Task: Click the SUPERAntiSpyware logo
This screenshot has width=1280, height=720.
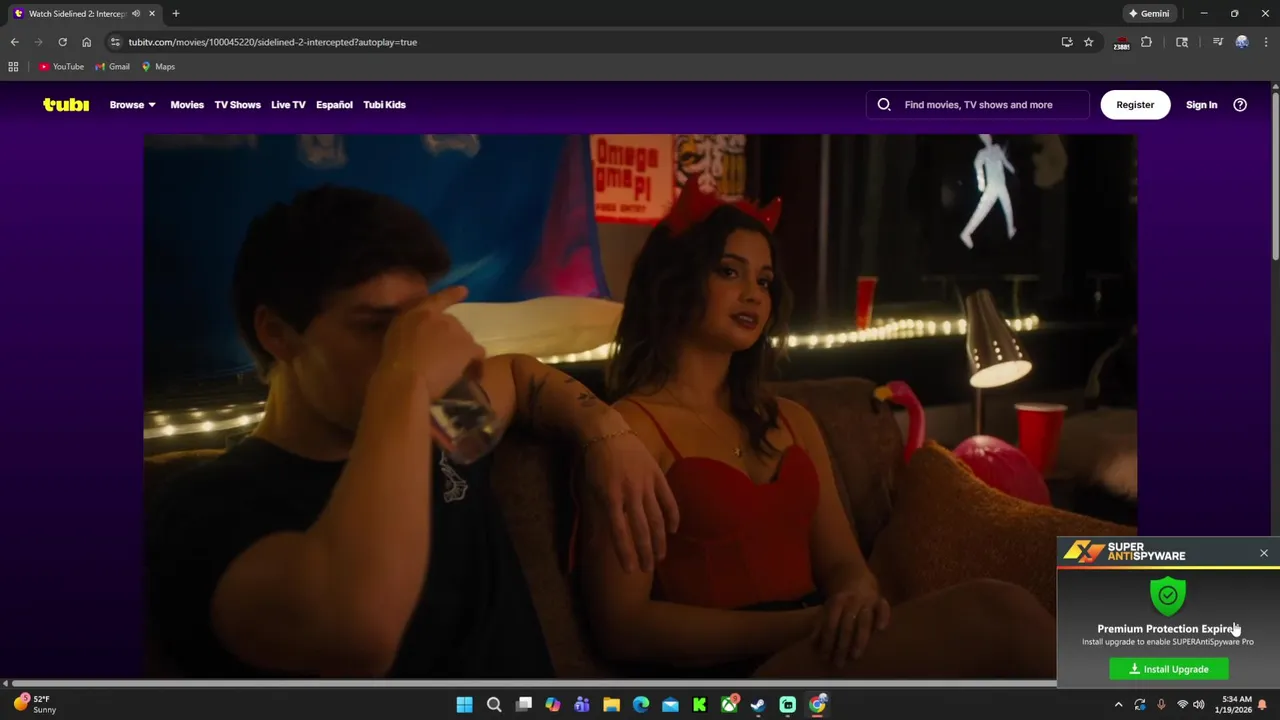Action: tap(1124, 551)
